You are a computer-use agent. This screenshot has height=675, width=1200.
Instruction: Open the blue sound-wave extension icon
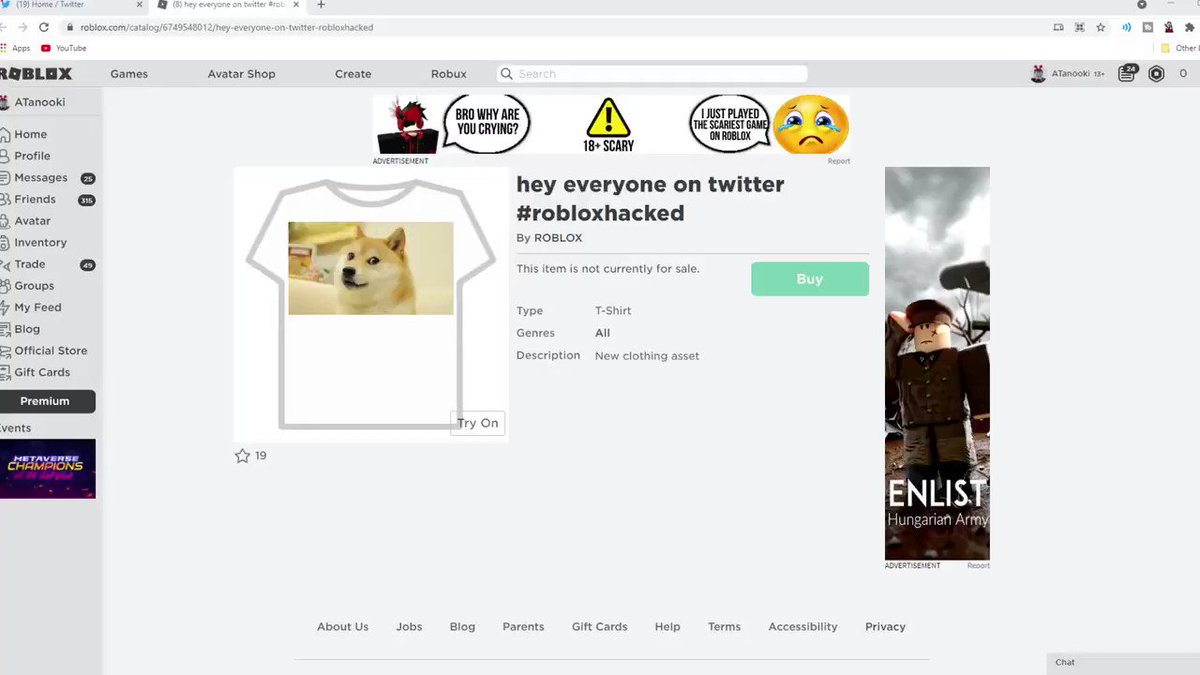(x=1127, y=27)
